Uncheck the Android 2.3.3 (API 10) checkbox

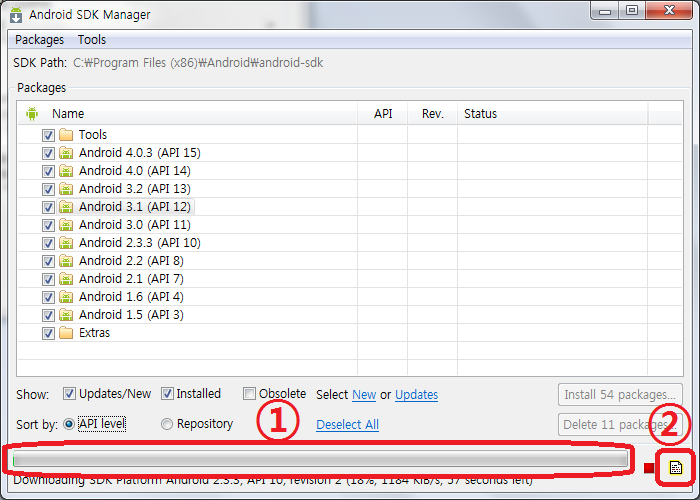click(x=48, y=243)
